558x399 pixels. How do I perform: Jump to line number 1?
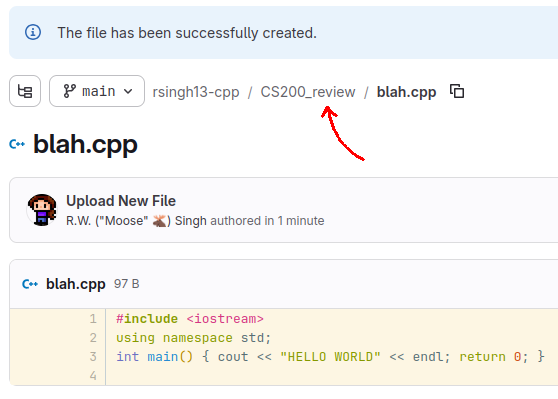tap(93, 319)
